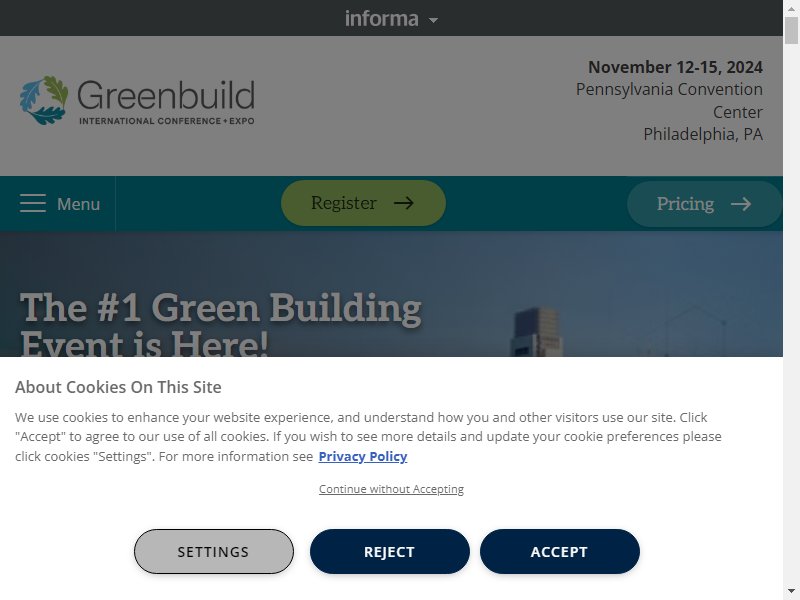Open the Menu label in the navigation bar
The width and height of the screenshot is (800, 600).
[78, 204]
